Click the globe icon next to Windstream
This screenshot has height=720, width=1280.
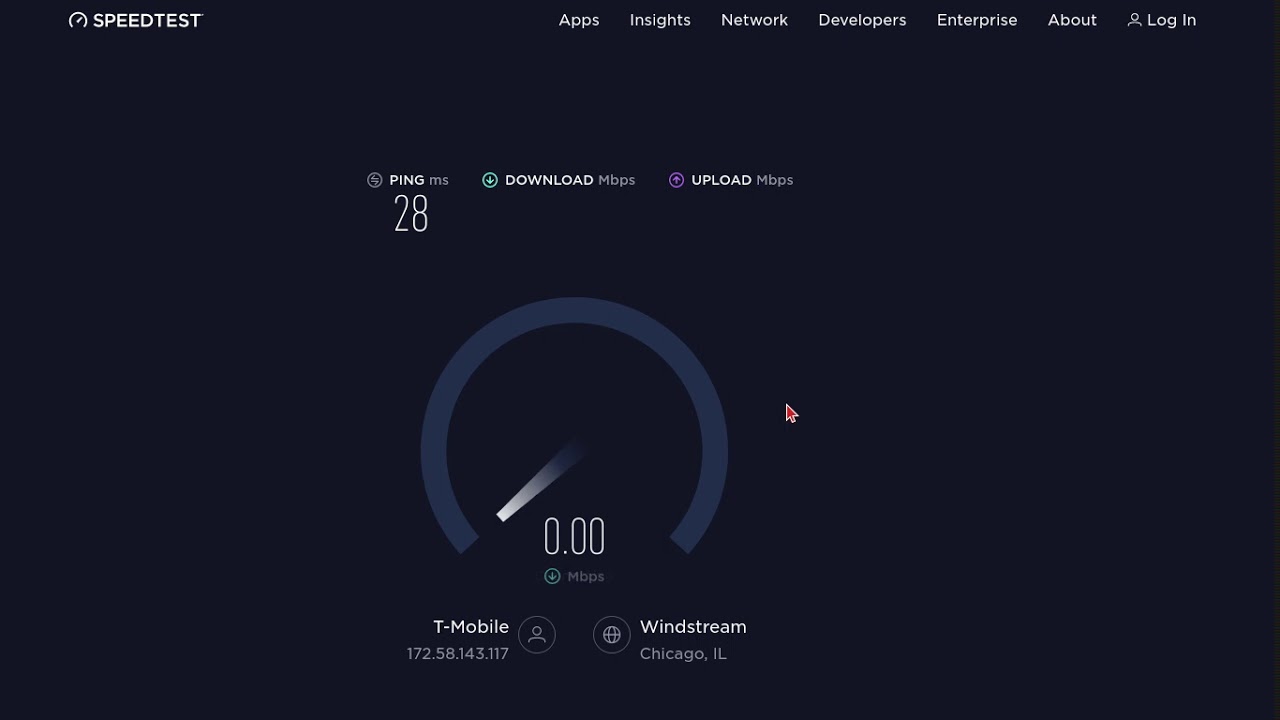coord(612,634)
